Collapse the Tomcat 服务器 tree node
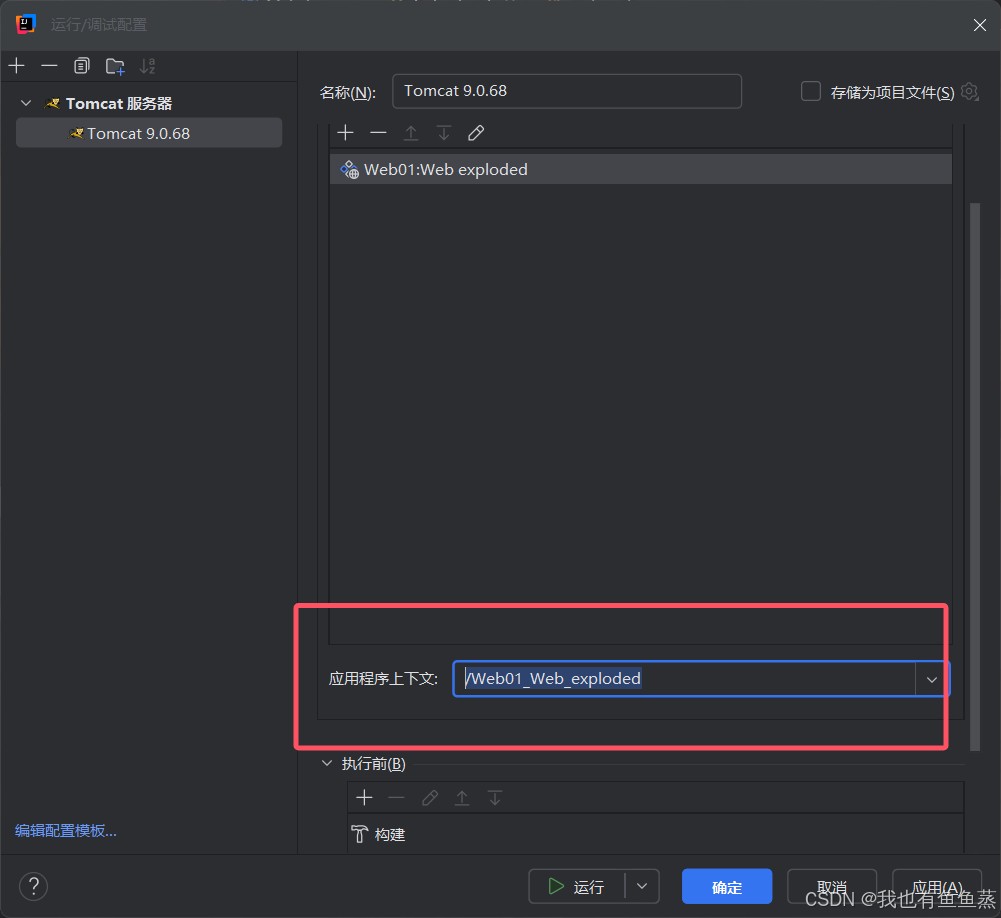Viewport: 1001px width, 918px height. [26, 103]
